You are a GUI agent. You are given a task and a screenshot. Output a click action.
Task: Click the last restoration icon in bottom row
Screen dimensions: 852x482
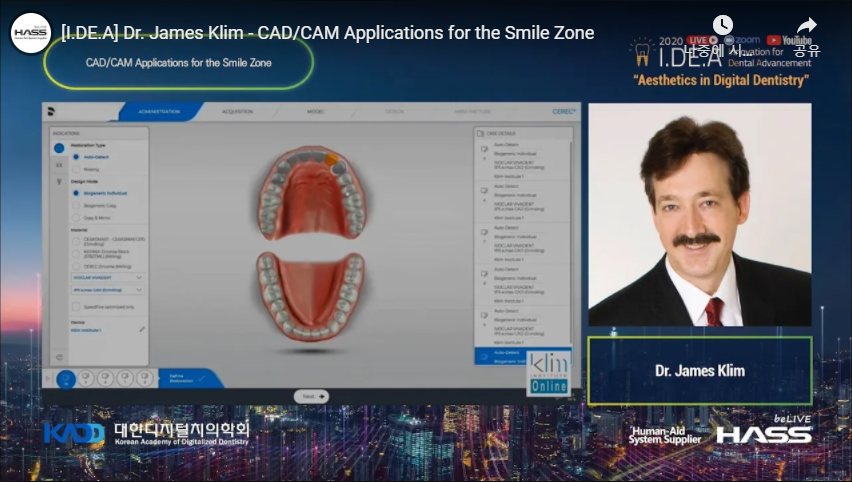(143, 379)
